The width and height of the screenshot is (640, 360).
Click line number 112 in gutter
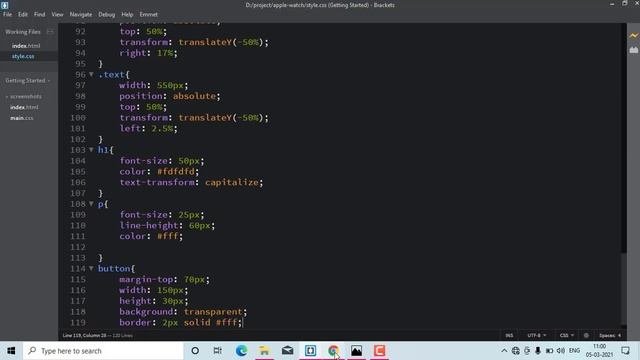78,247
